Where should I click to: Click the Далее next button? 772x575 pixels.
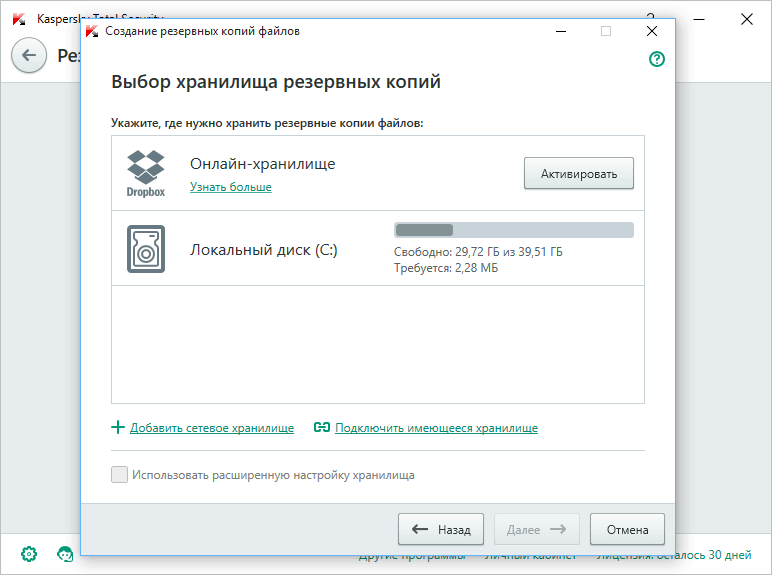(x=537, y=529)
